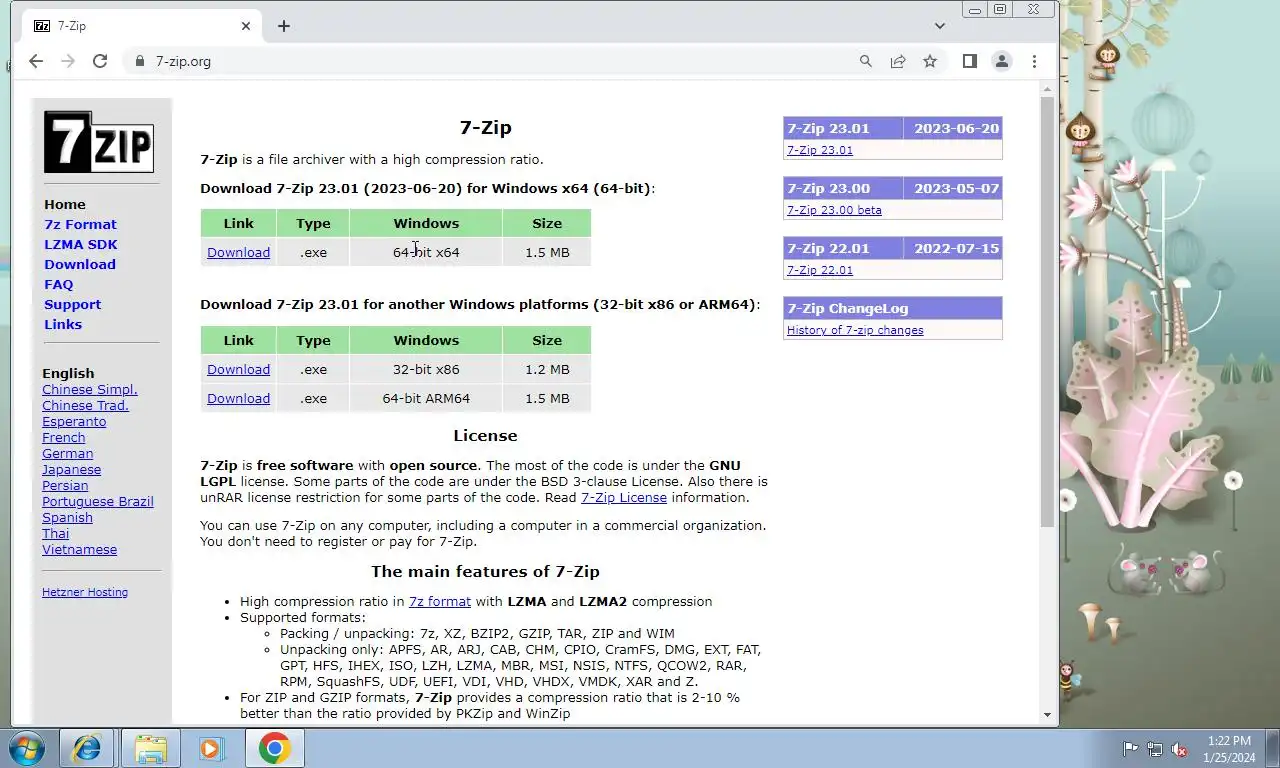Switch language to French
1280x768 pixels.
click(x=64, y=437)
